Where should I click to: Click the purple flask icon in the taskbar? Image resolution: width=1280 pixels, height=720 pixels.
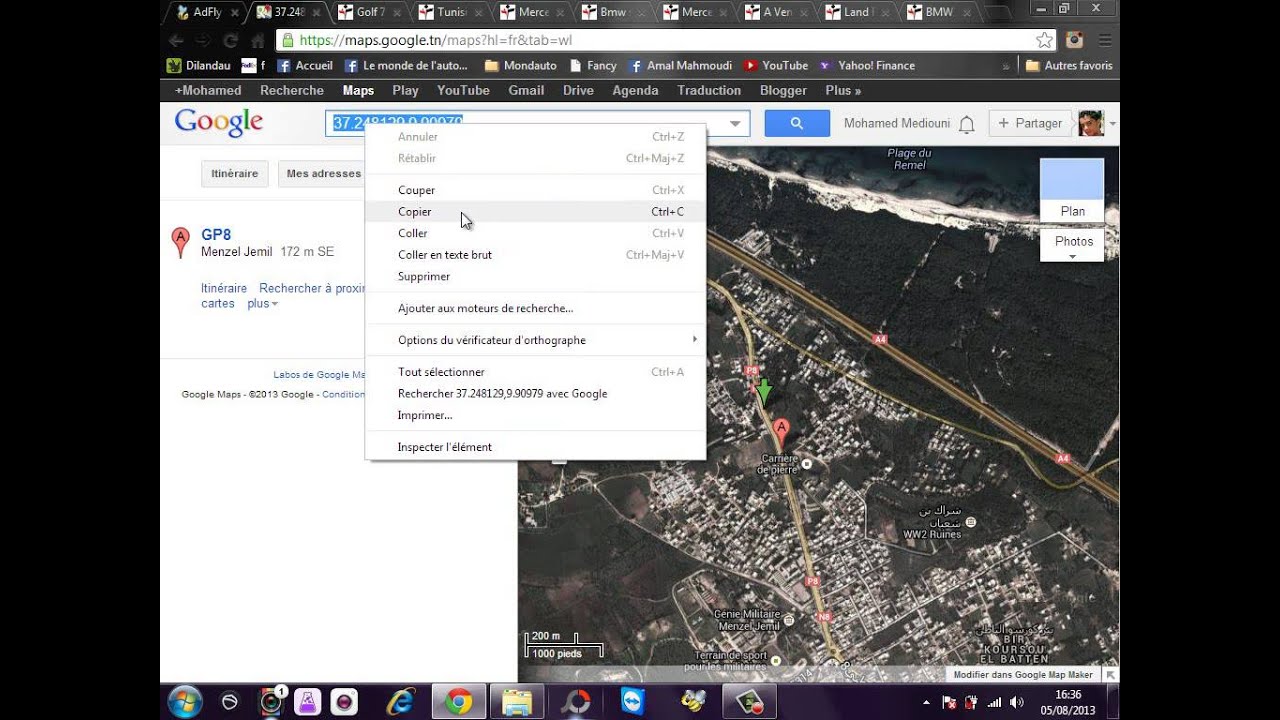[x=307, y=702]
